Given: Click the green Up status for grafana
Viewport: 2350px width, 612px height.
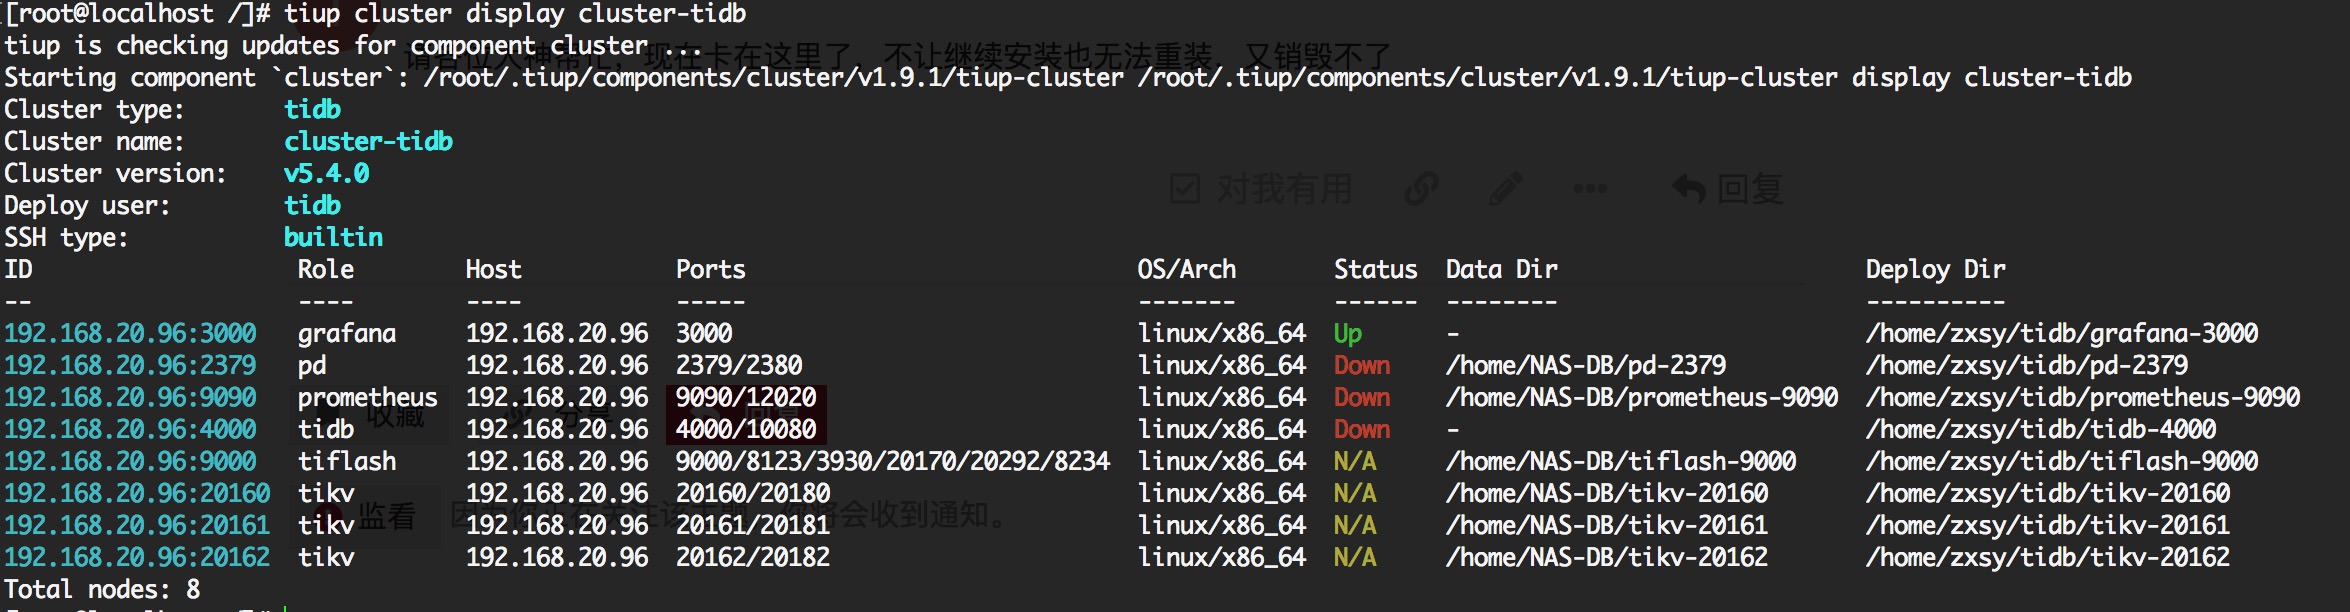Looking at the screenshot, I should pos(1347,333).
